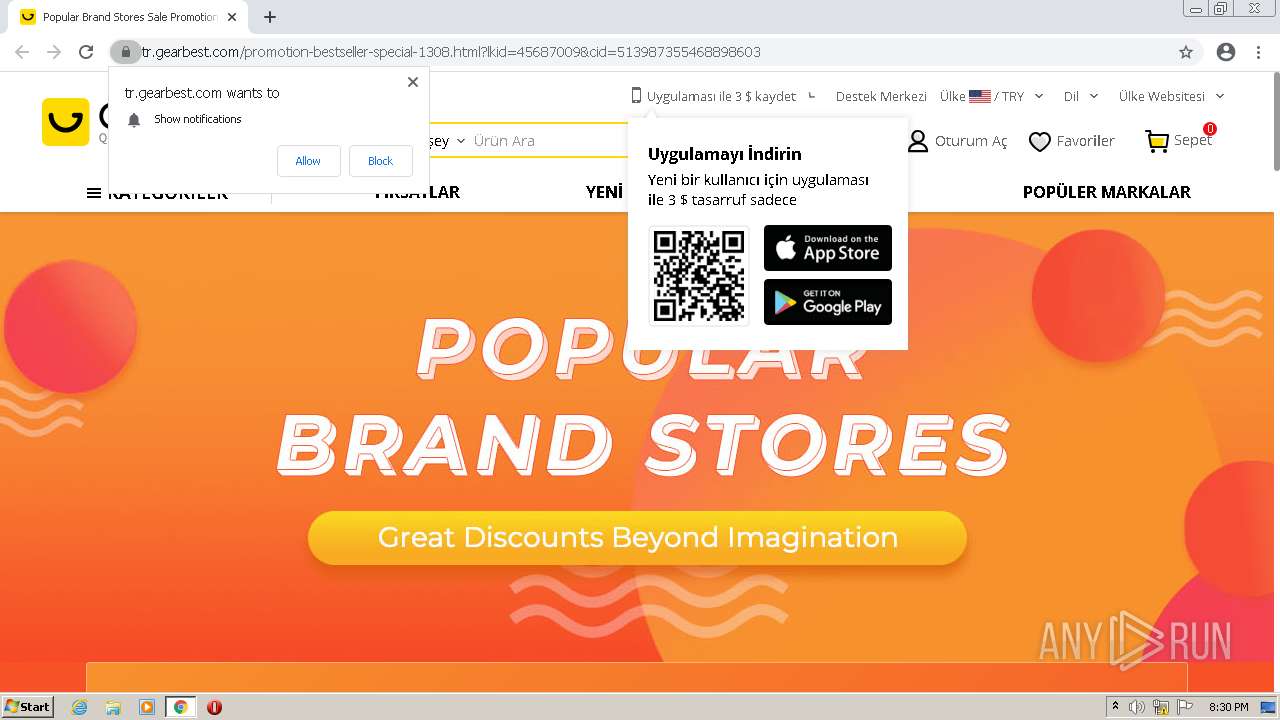1280x720 pixels.
Task: Click the address bar URL
Action: tap(451, 52)
